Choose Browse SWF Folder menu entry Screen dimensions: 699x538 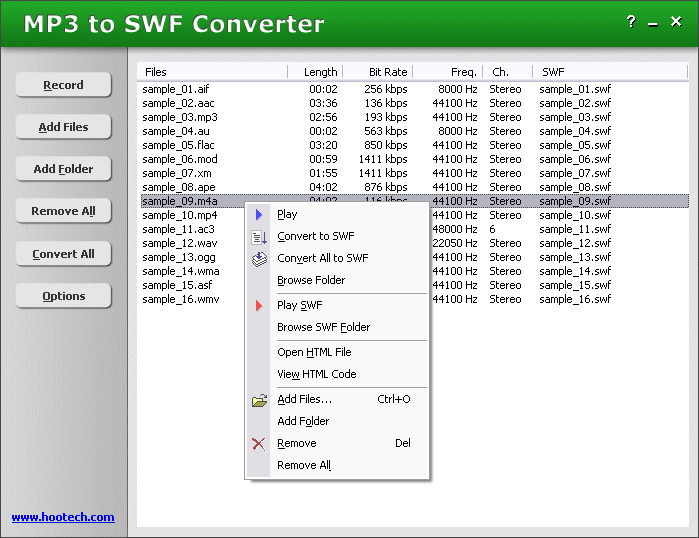tap(323, 327)
